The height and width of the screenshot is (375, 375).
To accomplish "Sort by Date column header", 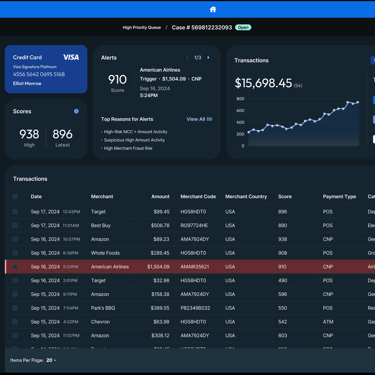I will point(36,197).
